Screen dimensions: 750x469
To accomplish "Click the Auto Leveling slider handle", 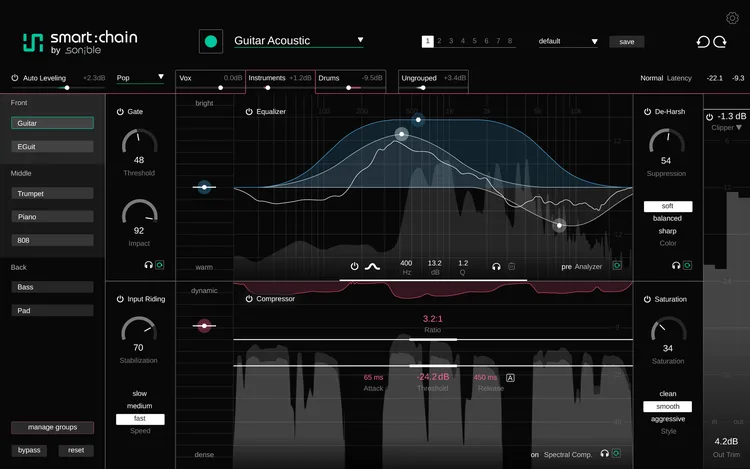I will [x=67, y=88].
